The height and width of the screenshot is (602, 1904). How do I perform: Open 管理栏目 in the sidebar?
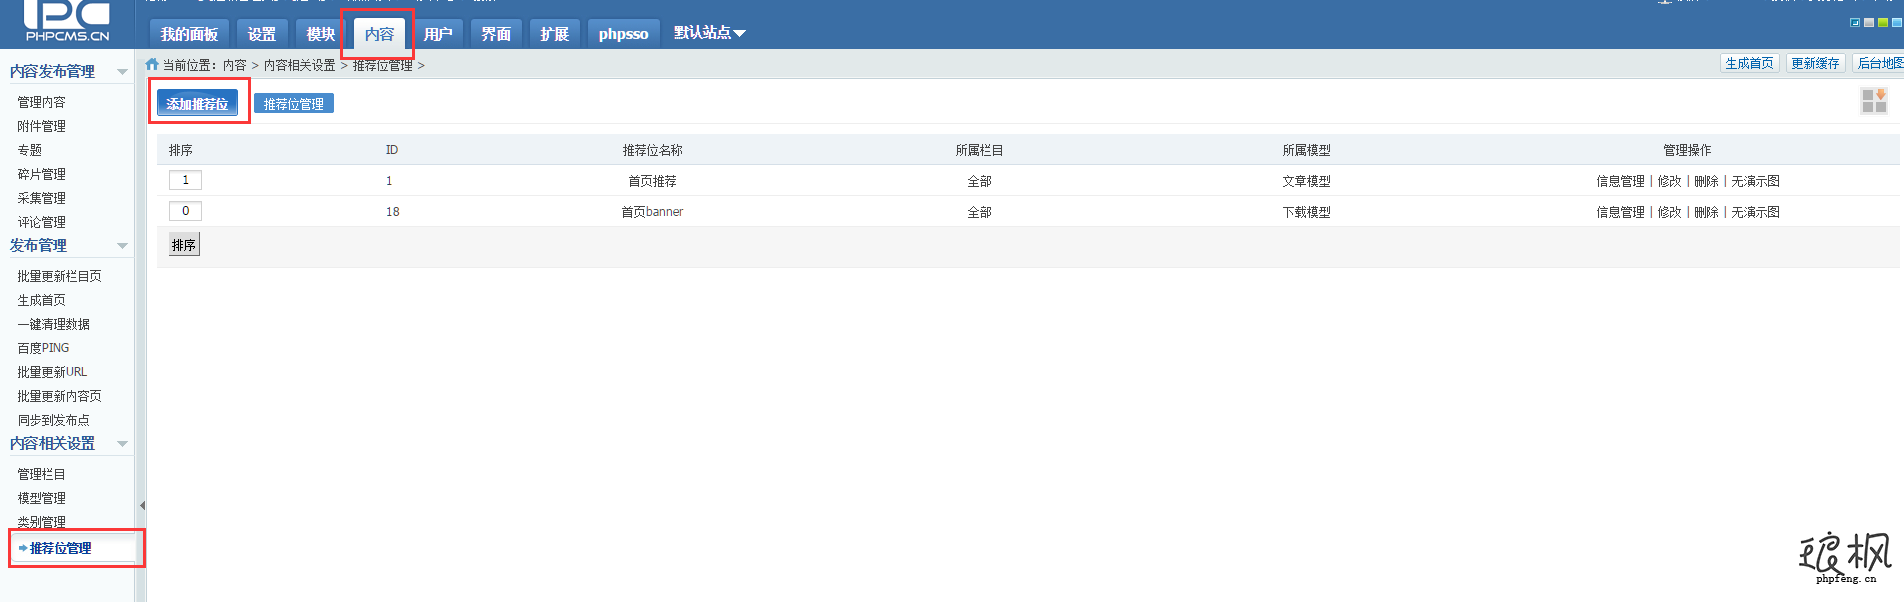[41, 474]
